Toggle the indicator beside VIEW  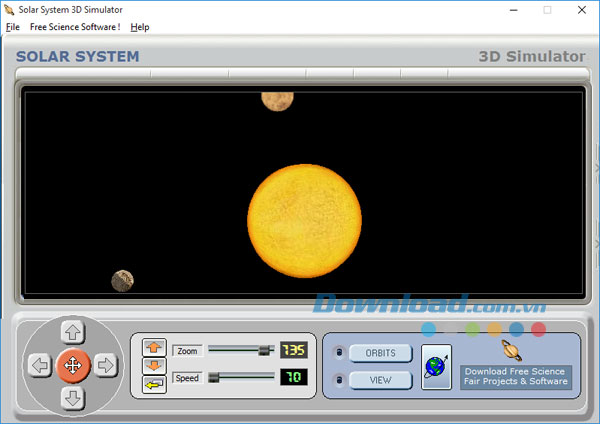[x=339, y=380]
